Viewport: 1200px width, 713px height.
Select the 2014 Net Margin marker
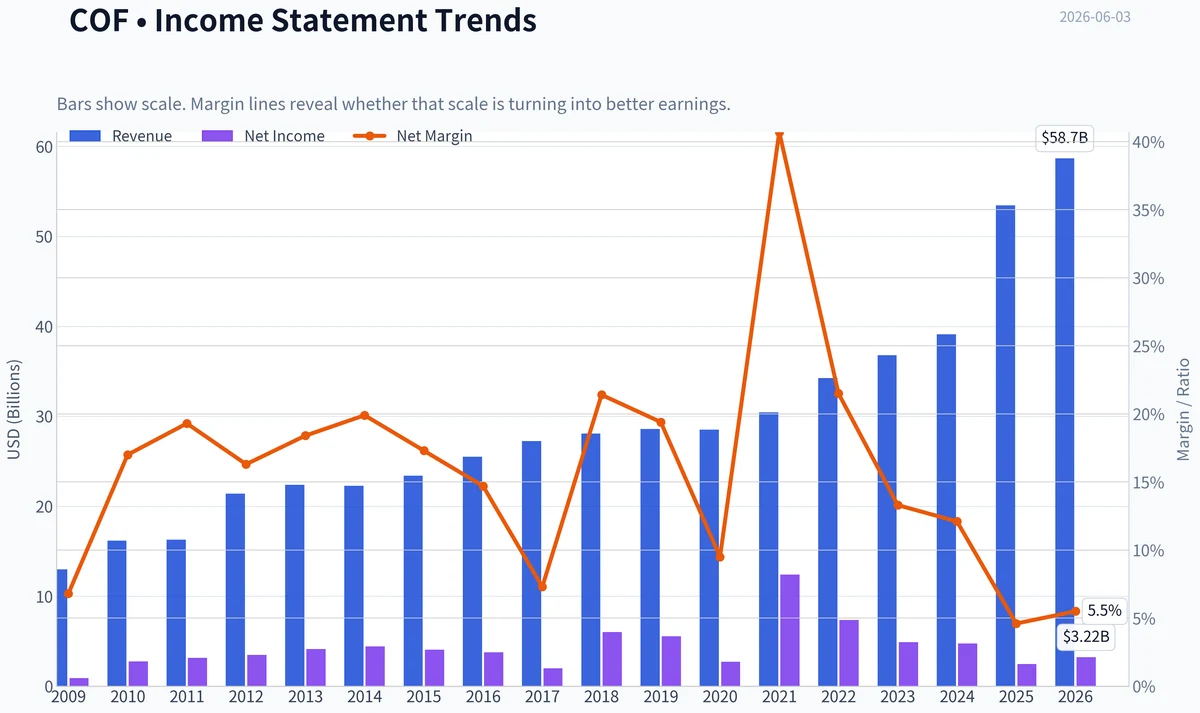[x=365, y=415]
